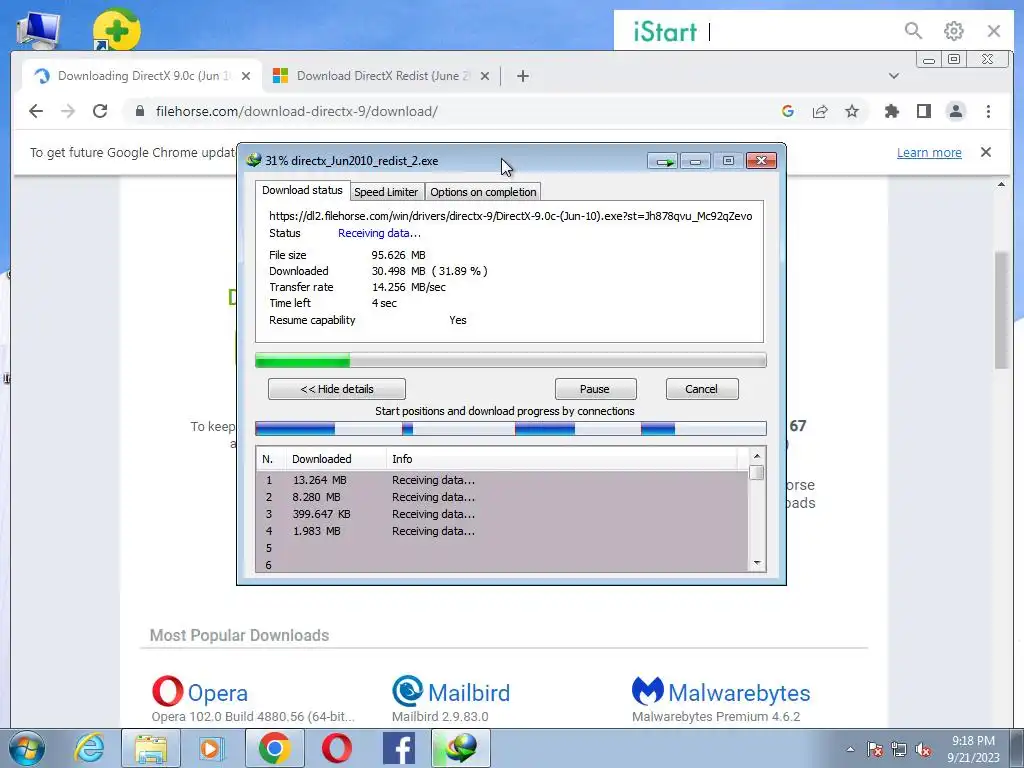The width and height of the screenshot is (1024, 768).
Task: Open the Mailbird download link
Action: [468, 693]
